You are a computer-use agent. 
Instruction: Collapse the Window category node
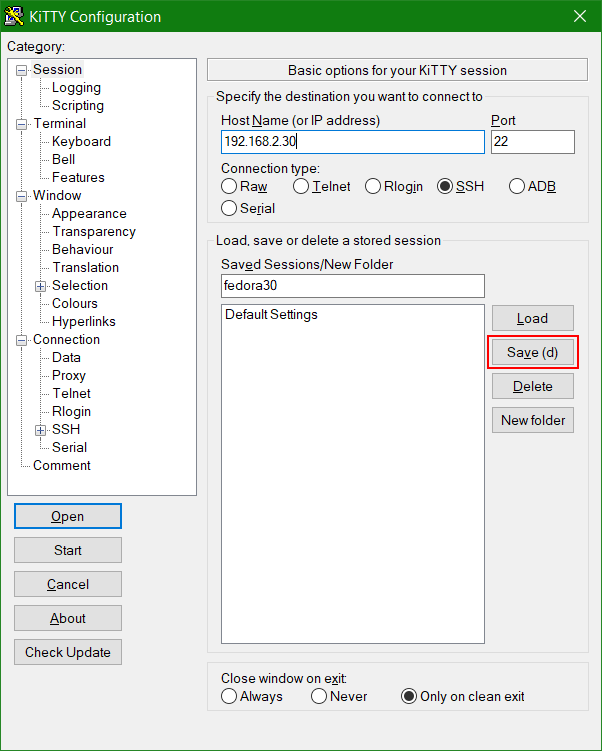click(x=22, y=196)
